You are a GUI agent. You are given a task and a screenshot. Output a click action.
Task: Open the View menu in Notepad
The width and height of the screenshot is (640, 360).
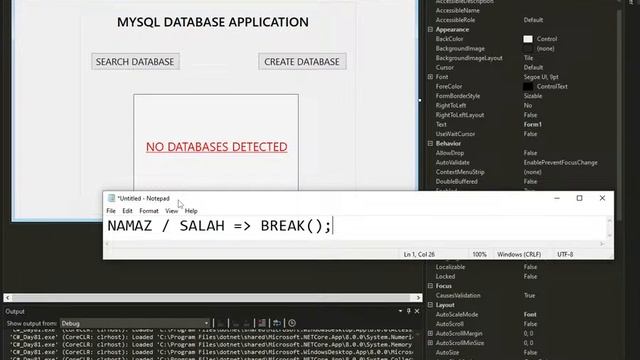[171, 211]
